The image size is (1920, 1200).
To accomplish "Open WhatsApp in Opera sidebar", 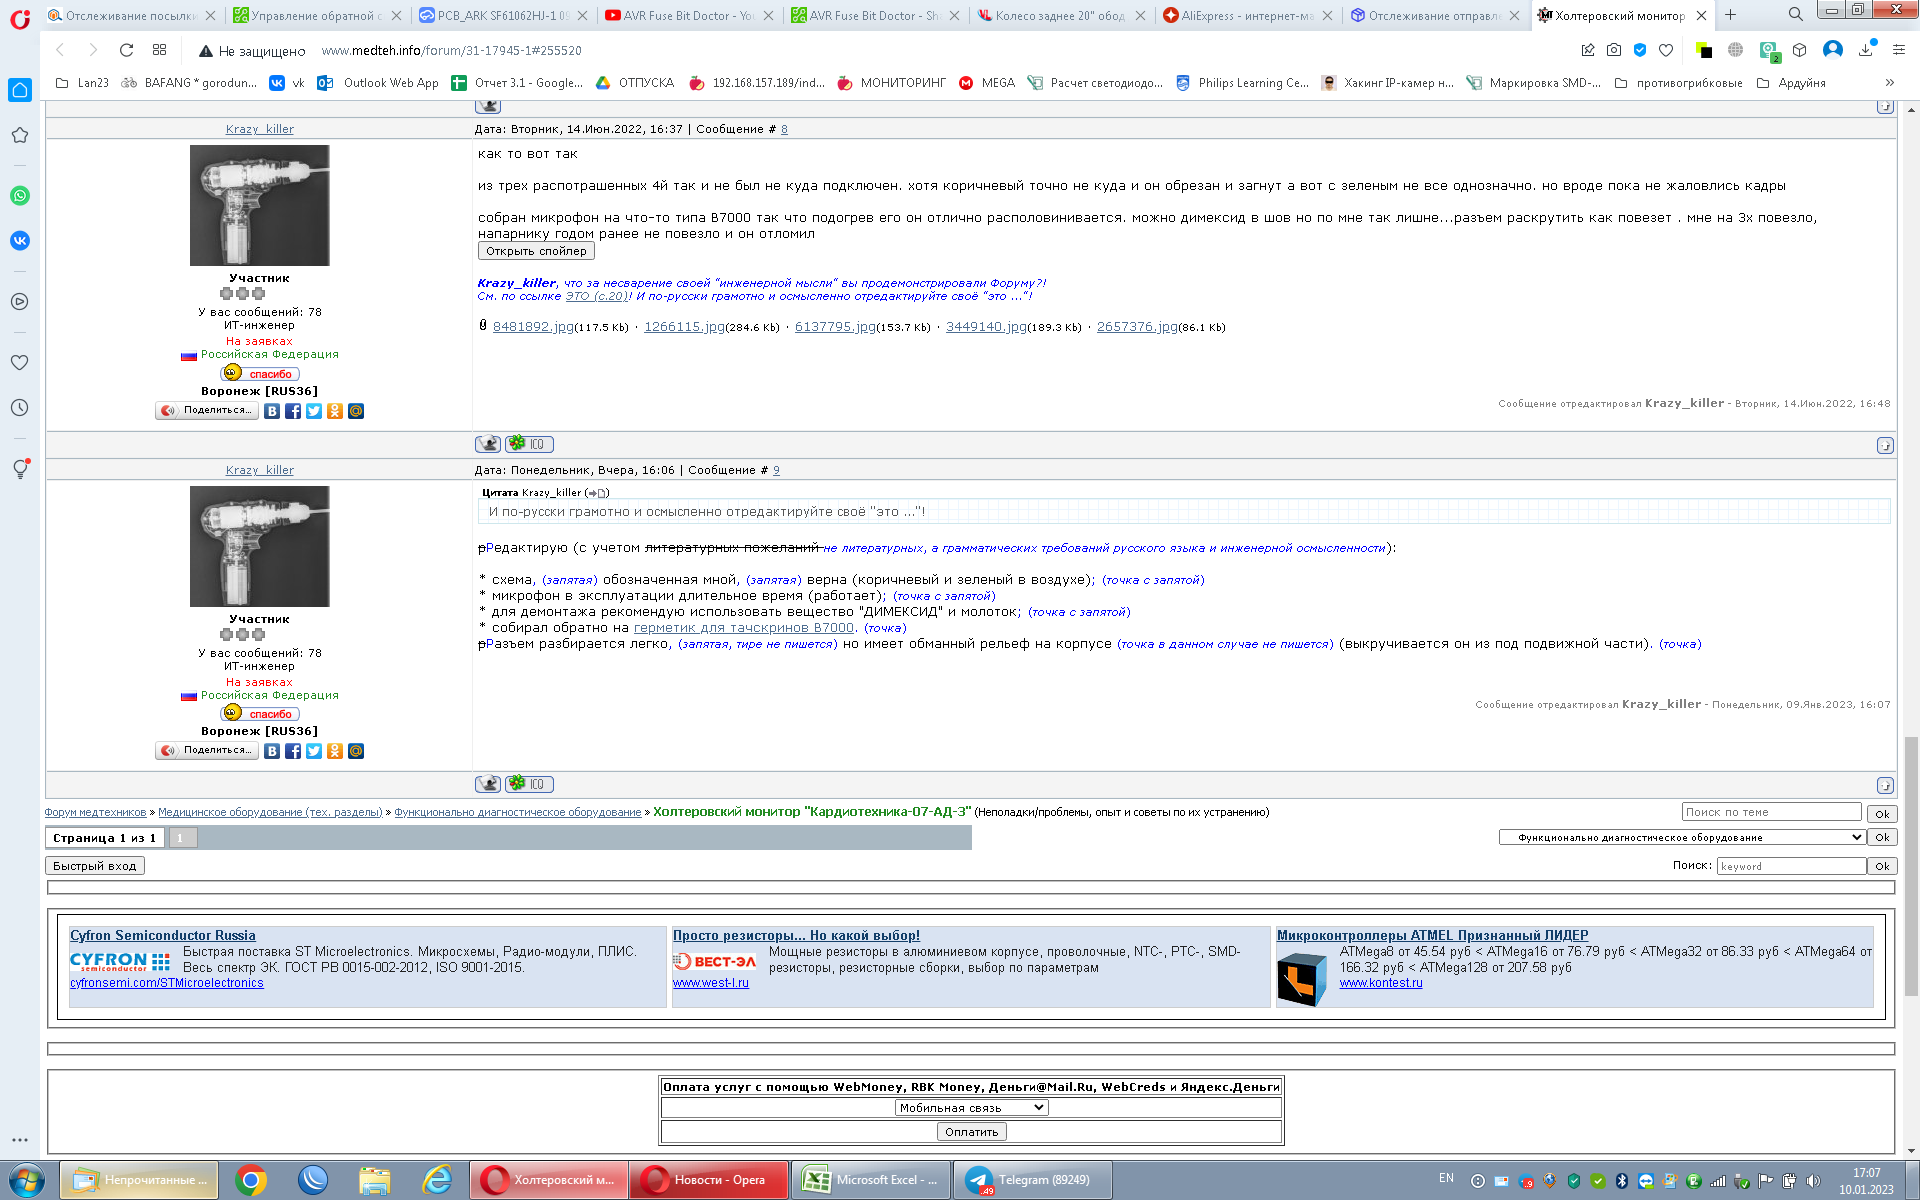I will 20,196.
